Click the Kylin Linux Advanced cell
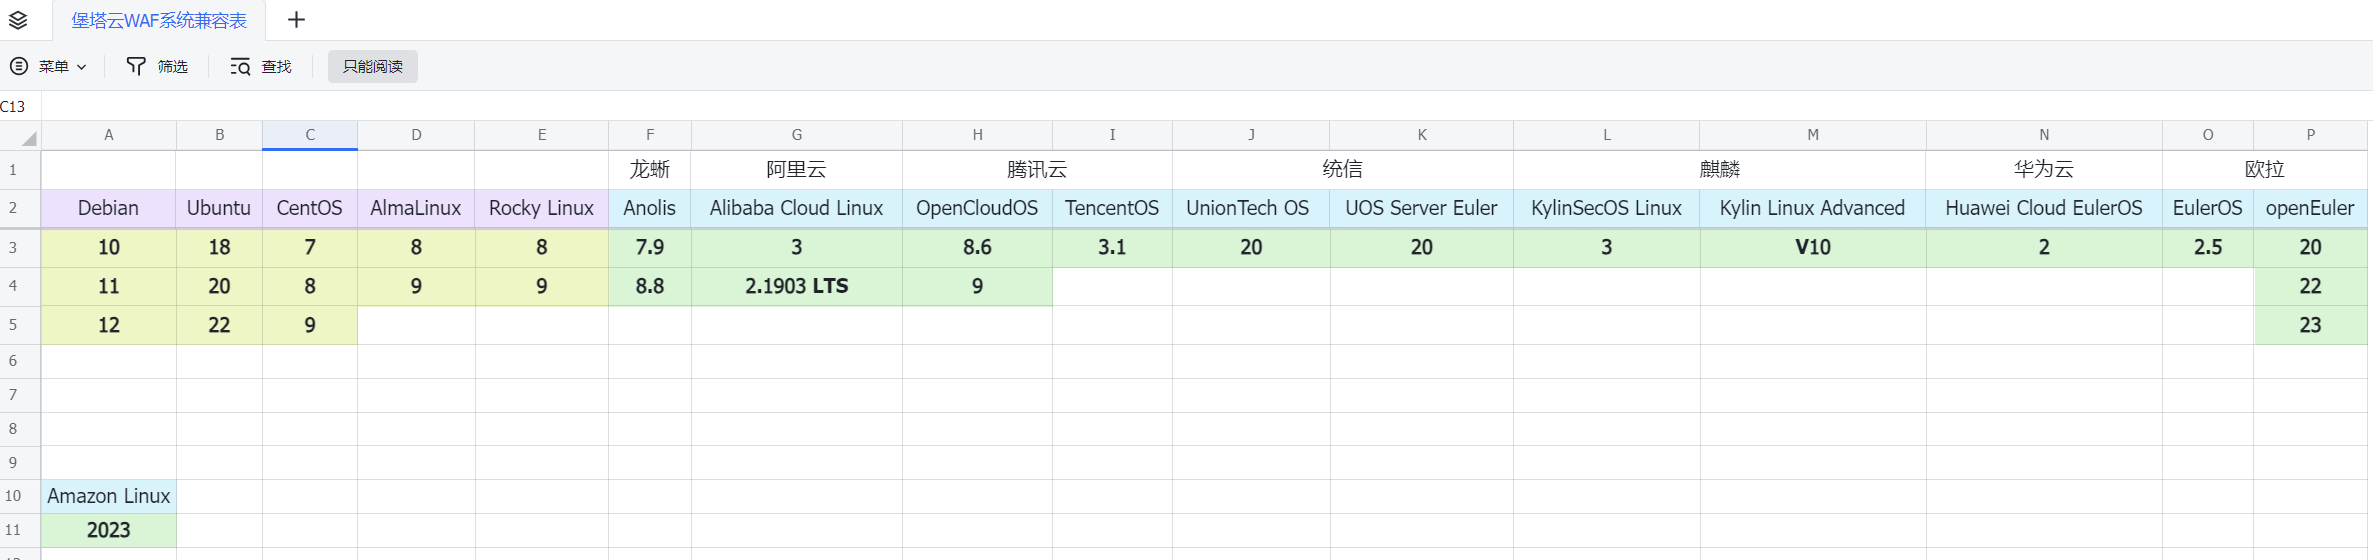 (x=1813, y=208)
